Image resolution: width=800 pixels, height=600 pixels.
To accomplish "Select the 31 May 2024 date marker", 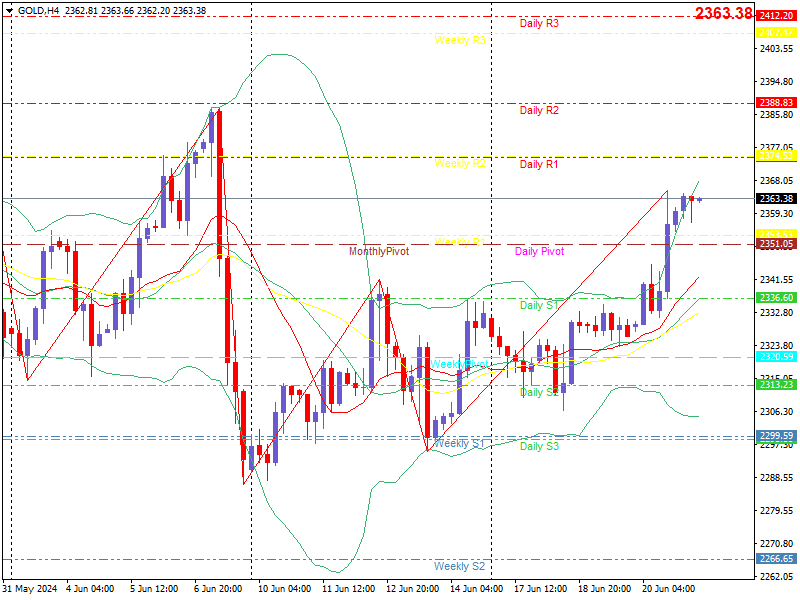I will [x=30, y=588].
